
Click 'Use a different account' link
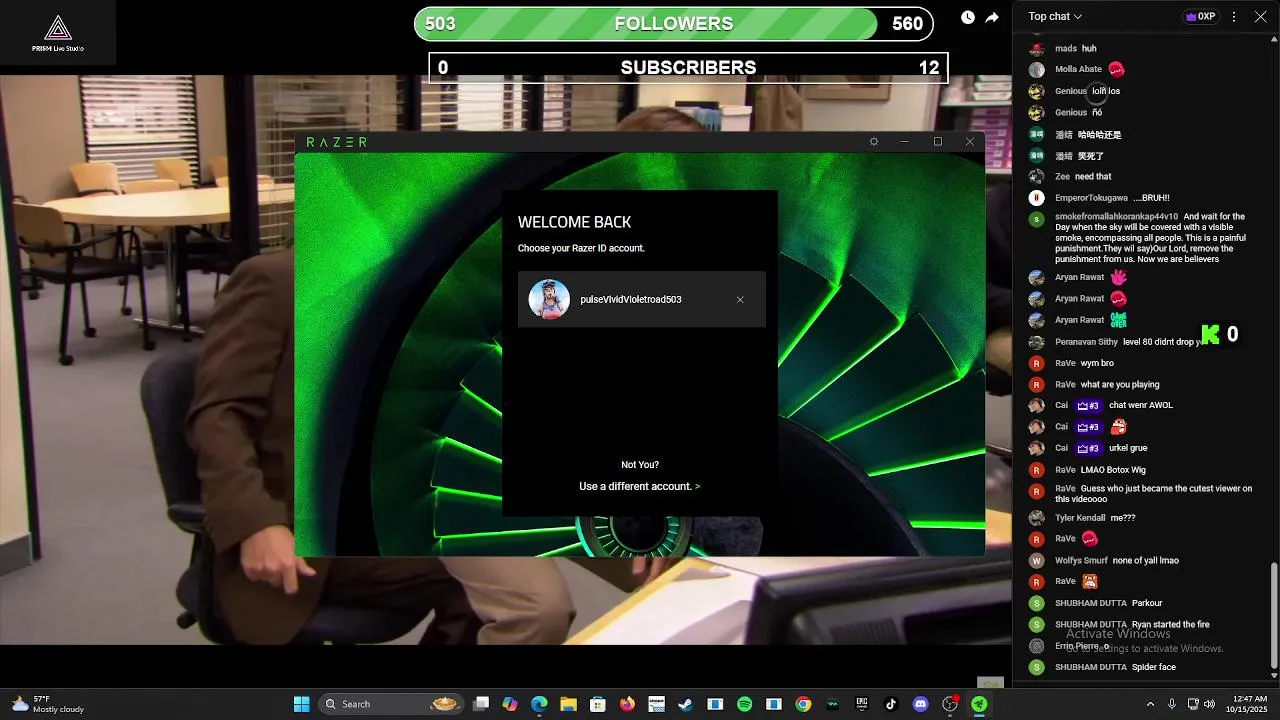click(x=639, y=486)
